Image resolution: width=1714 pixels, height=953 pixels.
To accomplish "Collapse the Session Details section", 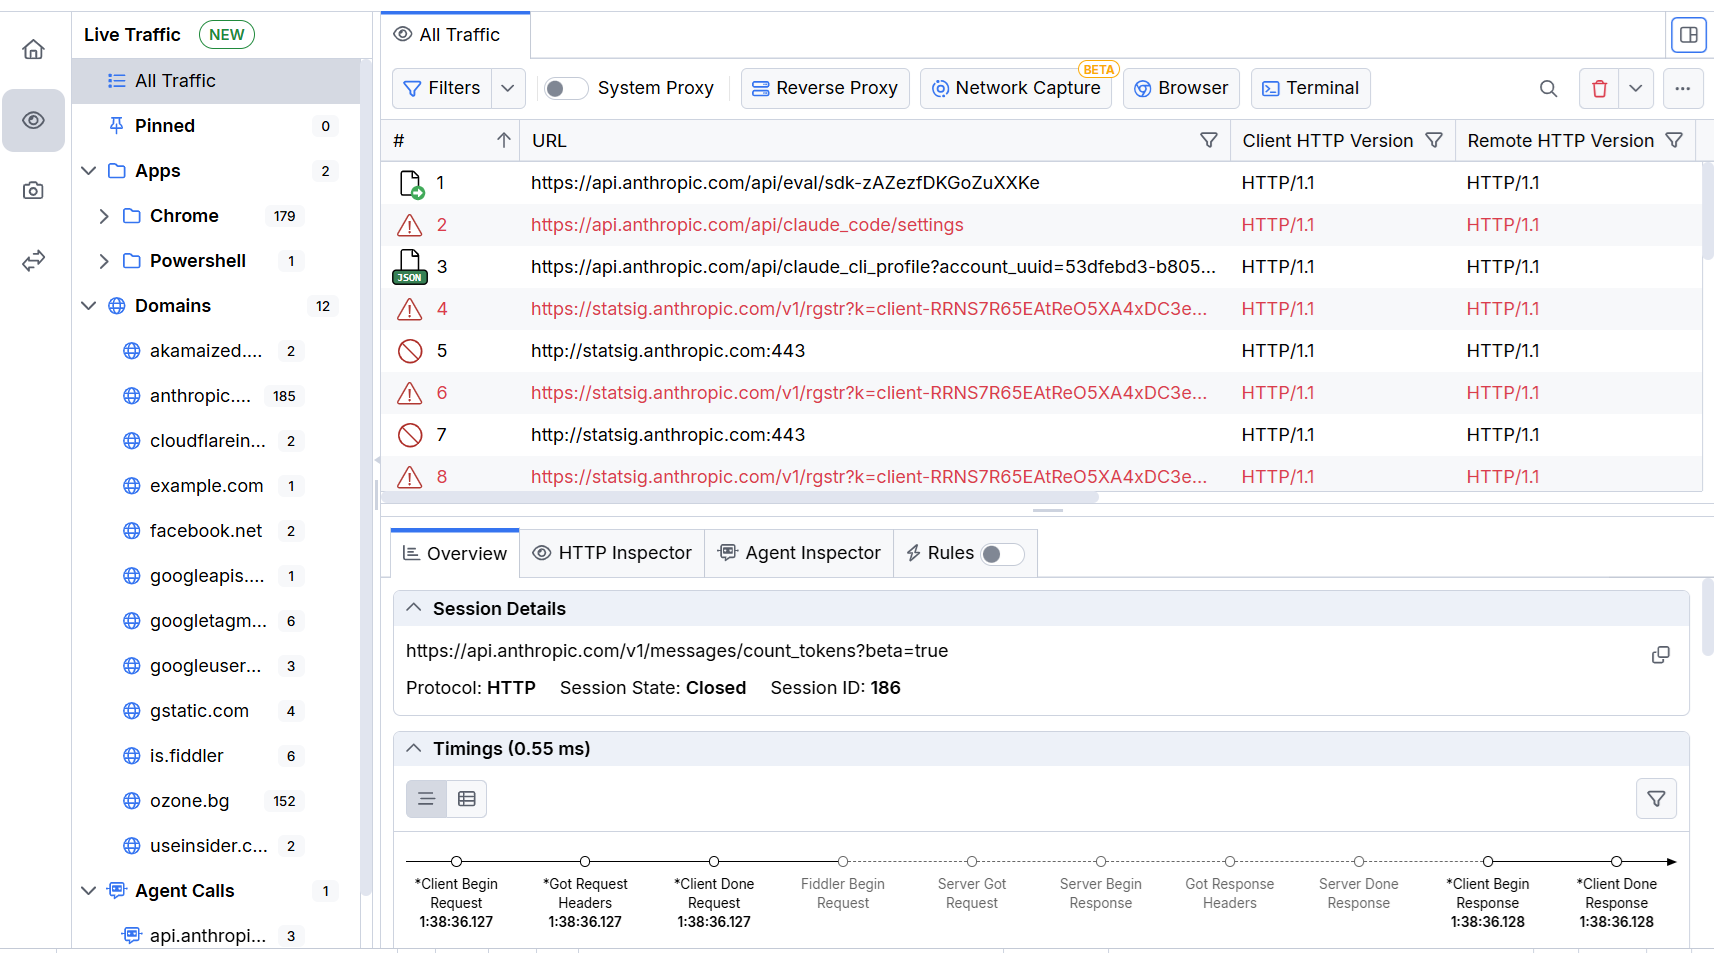I will click(x=413, y=608).
